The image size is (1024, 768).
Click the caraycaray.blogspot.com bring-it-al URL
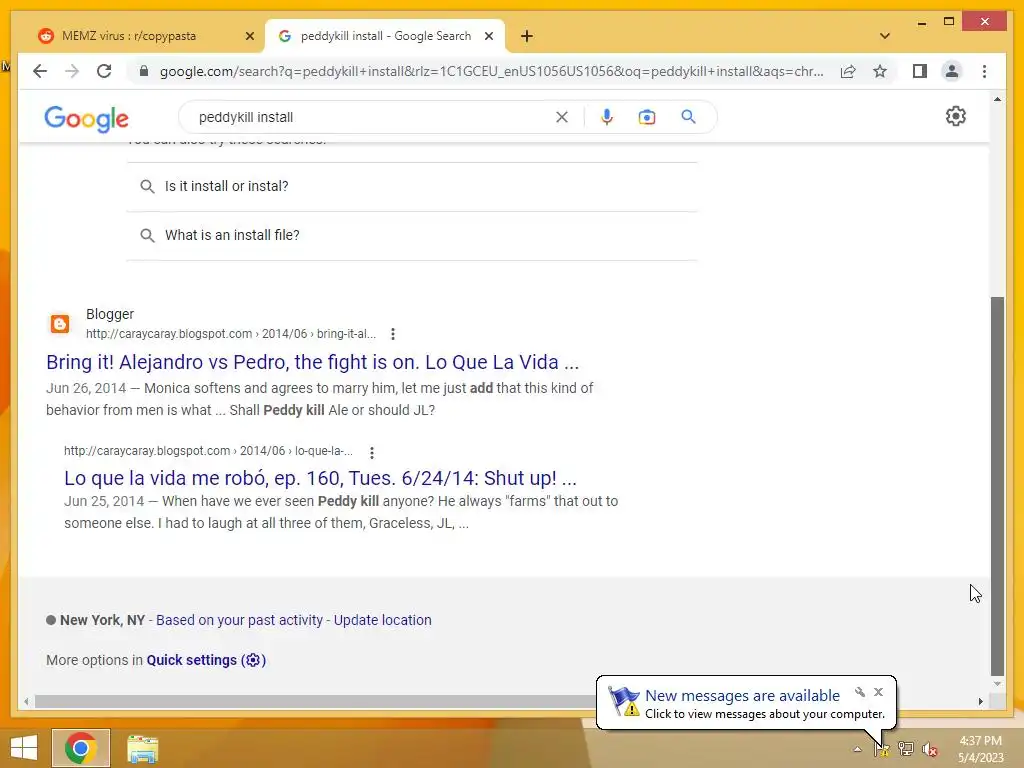pyautogui.click(x=231, y=334)
